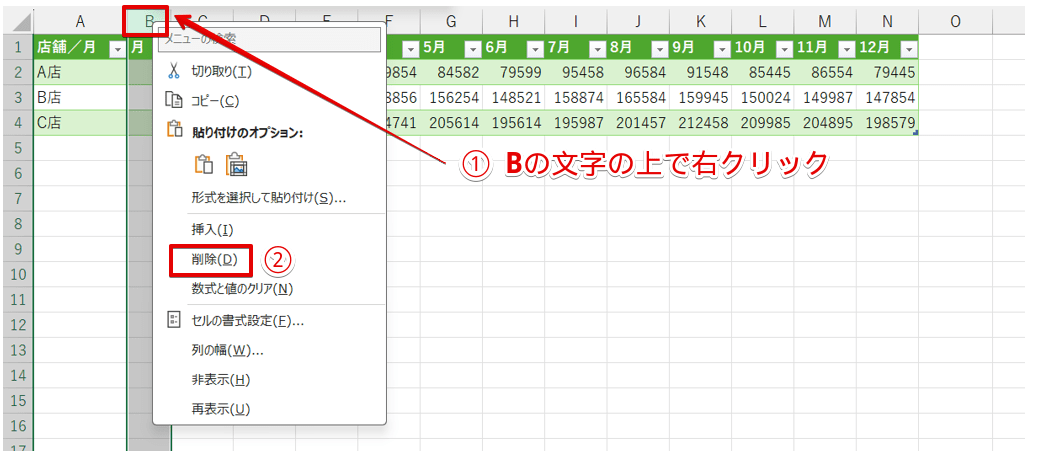Click cell with value 149987

825,98
